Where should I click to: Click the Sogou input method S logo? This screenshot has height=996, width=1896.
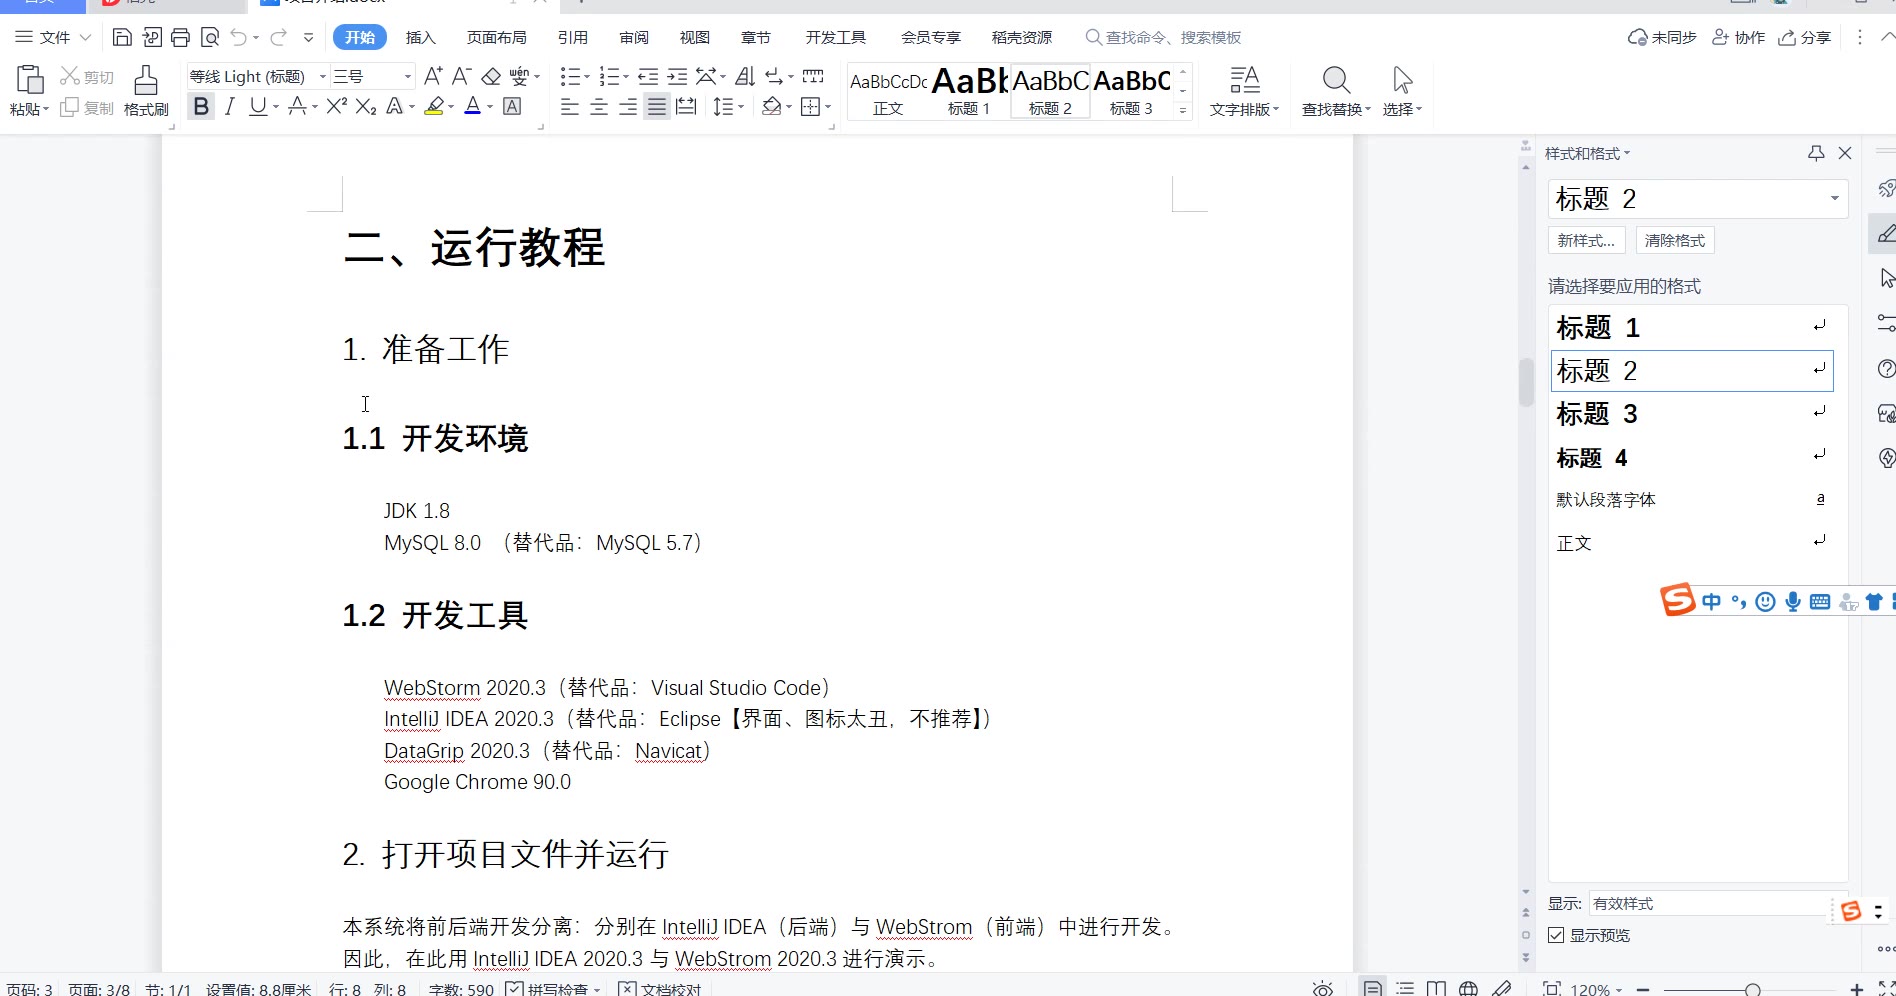pyautogui.click(x=1677, y=600)
